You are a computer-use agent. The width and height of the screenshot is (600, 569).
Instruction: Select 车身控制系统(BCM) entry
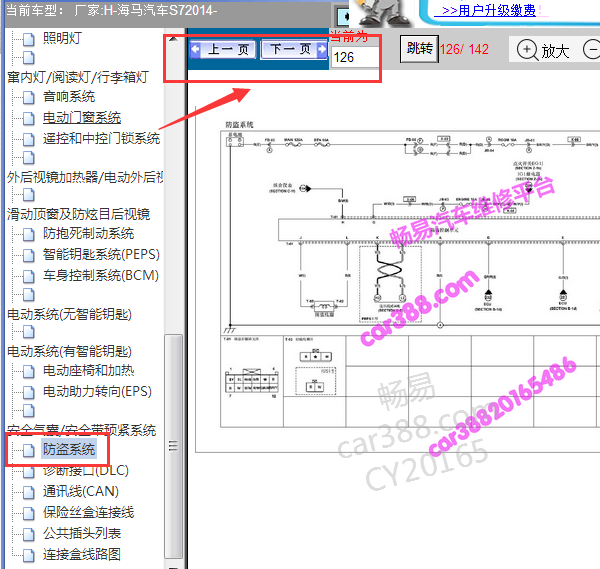click(101, 276)
